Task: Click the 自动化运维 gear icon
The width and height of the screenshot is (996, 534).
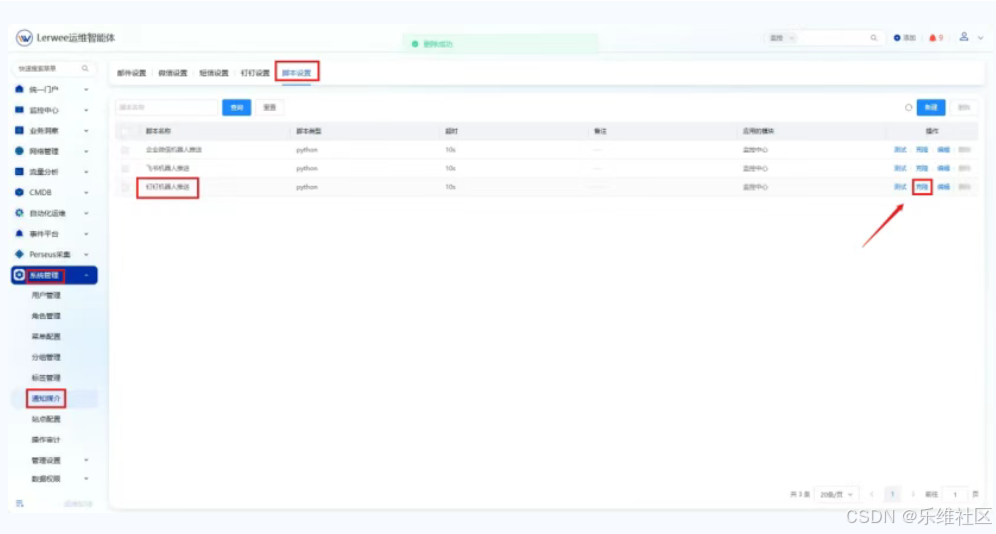Action: [x=19, y=213]
